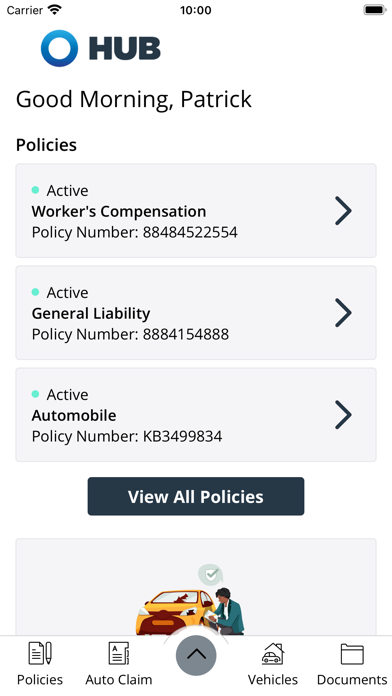Expand the center up-arrow menu button

tap(196, 655)
